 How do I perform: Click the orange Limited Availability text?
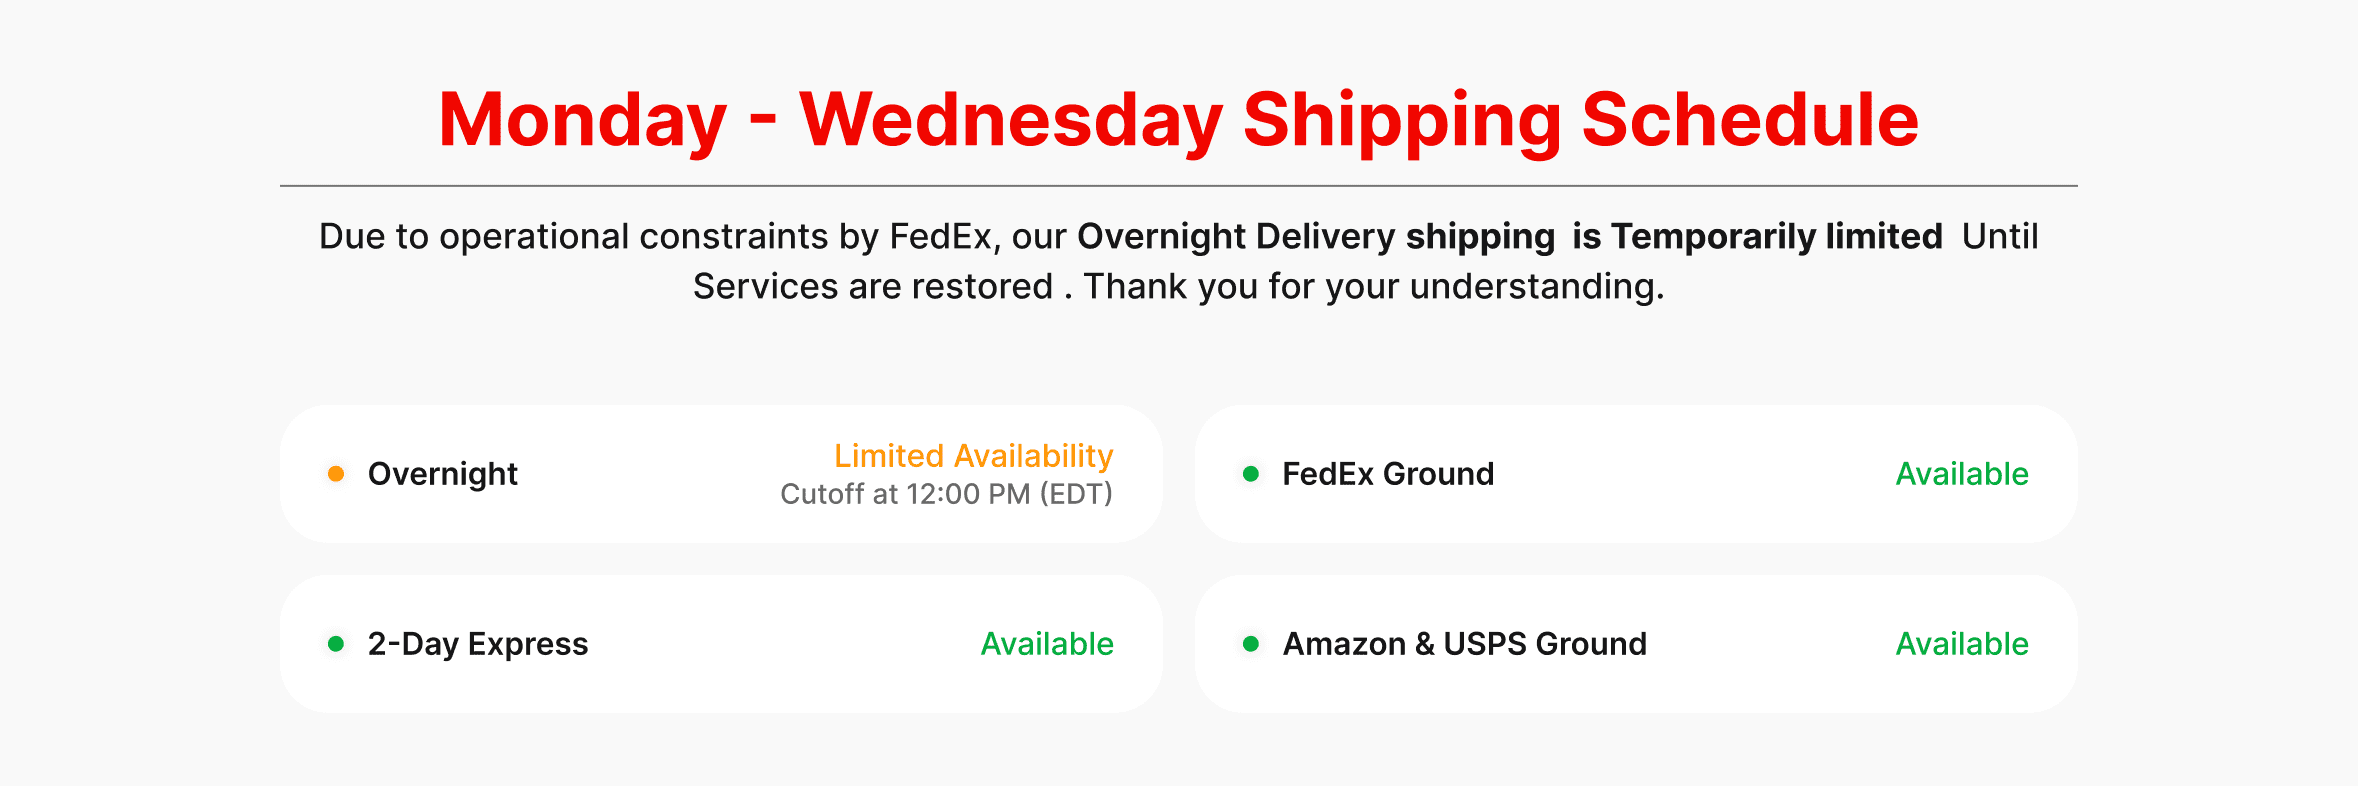[973, 456]
